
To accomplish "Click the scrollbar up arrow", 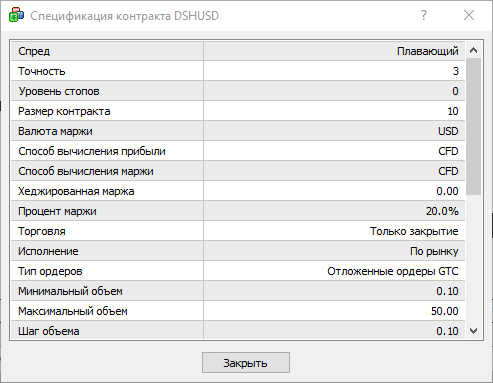I will pos(473,50).
